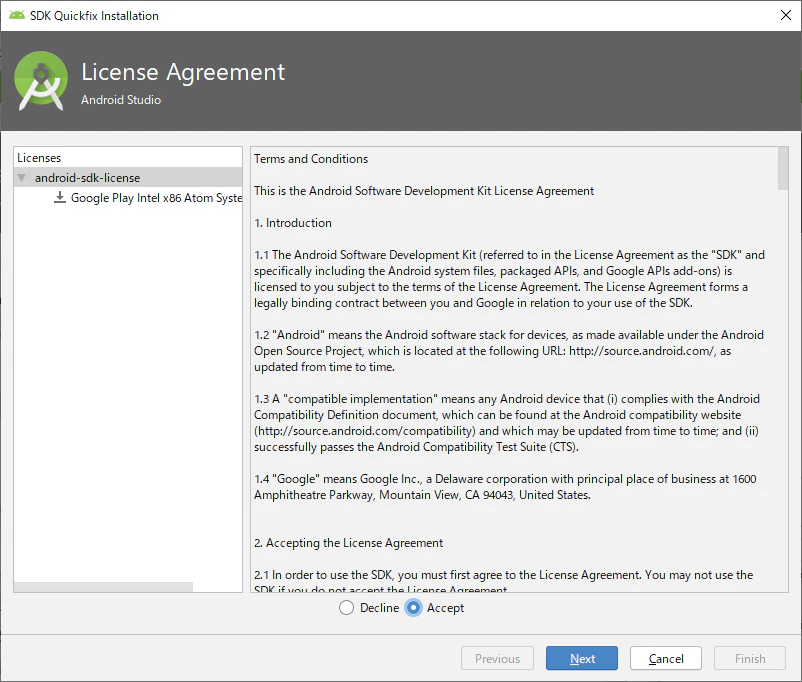Click the Android robot title bar icon
Image resolution: width=802 pixels, height=682 pixels.
click(17, 15)
